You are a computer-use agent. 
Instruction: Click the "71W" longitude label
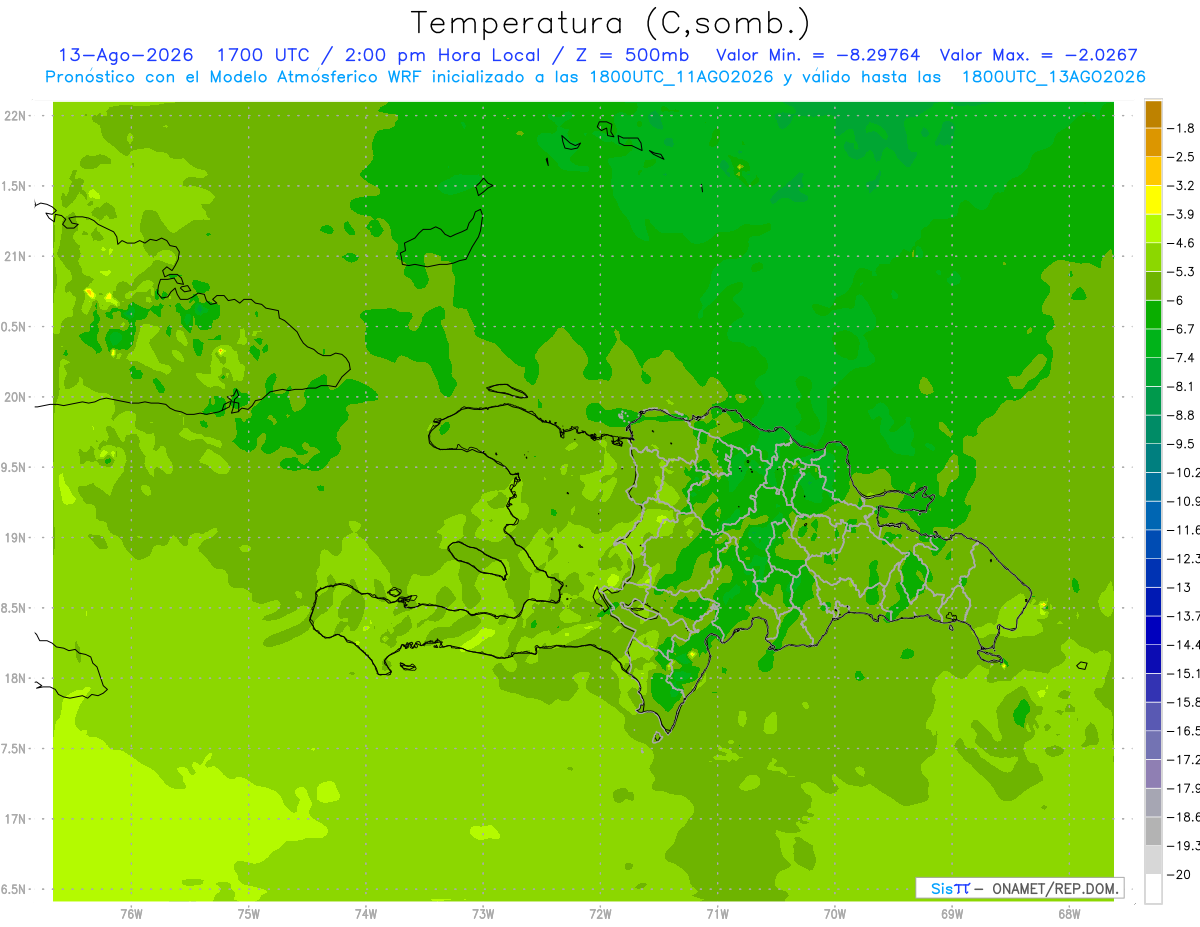(x=717, y=913)
